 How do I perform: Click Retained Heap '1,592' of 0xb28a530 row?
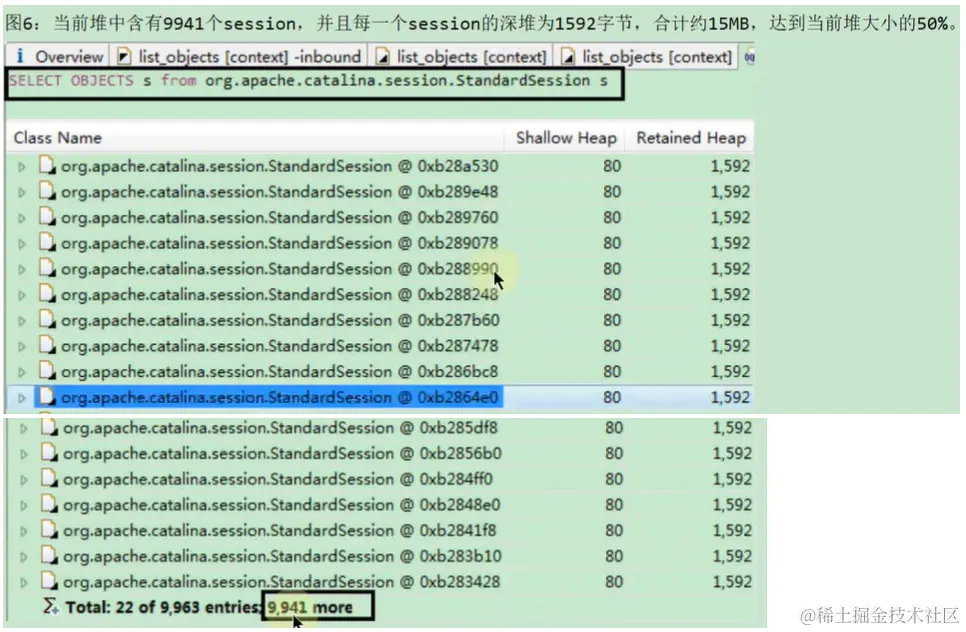(x=730, y=166)
